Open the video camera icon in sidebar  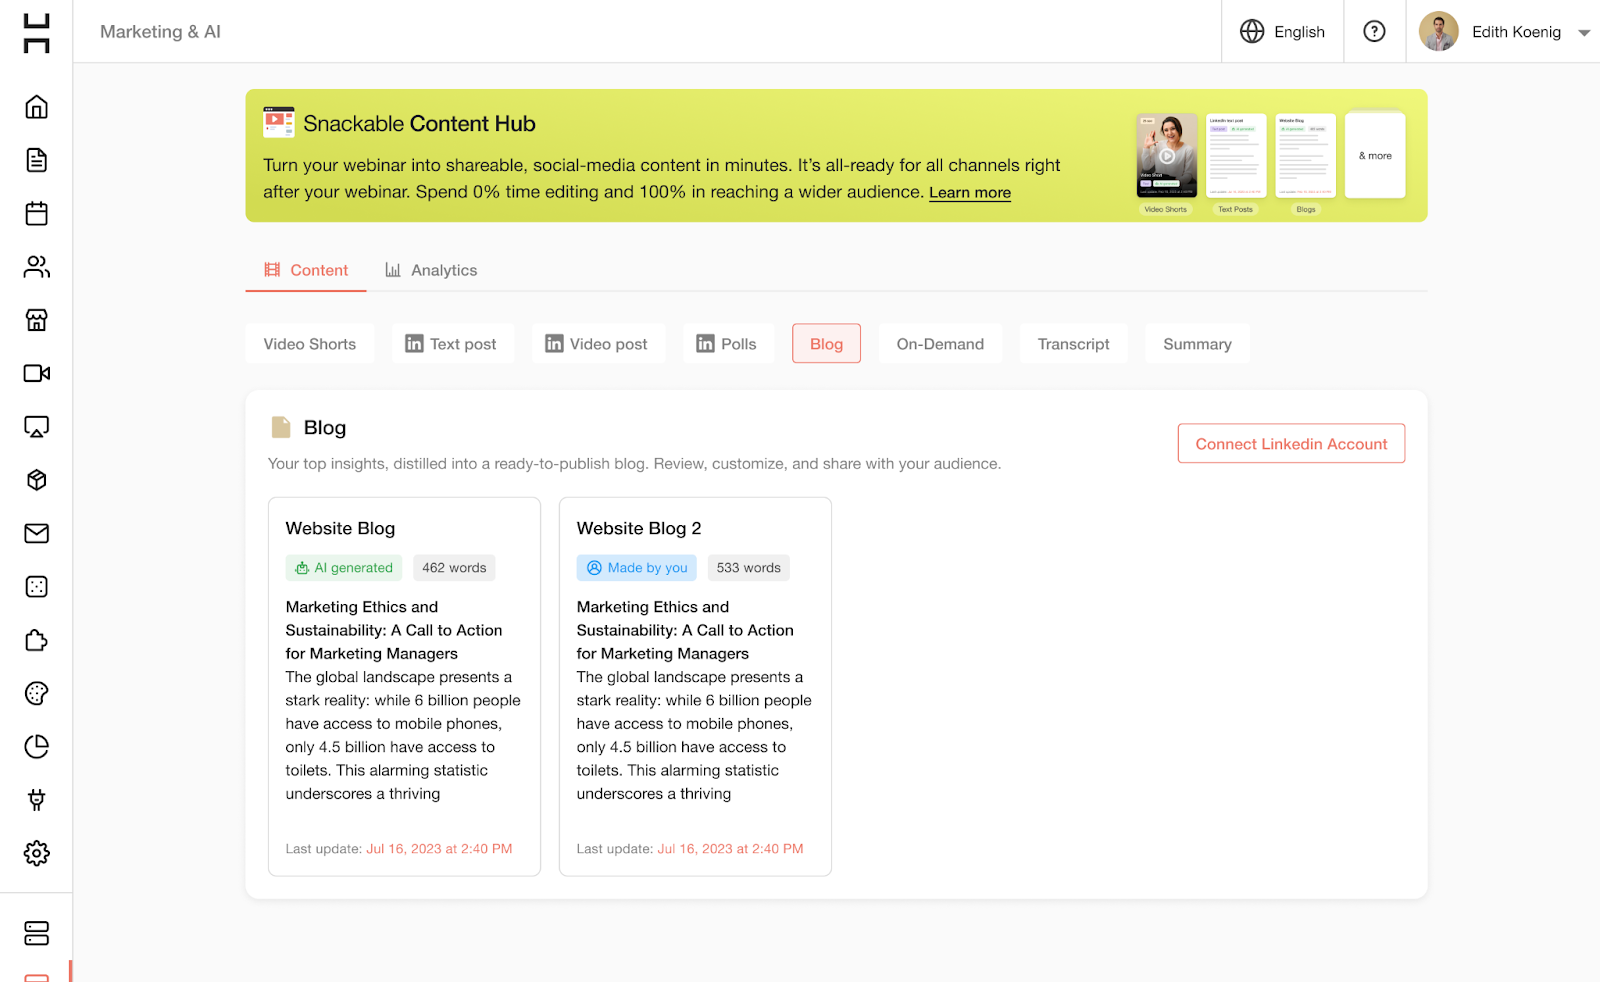[x=36, y=373]
